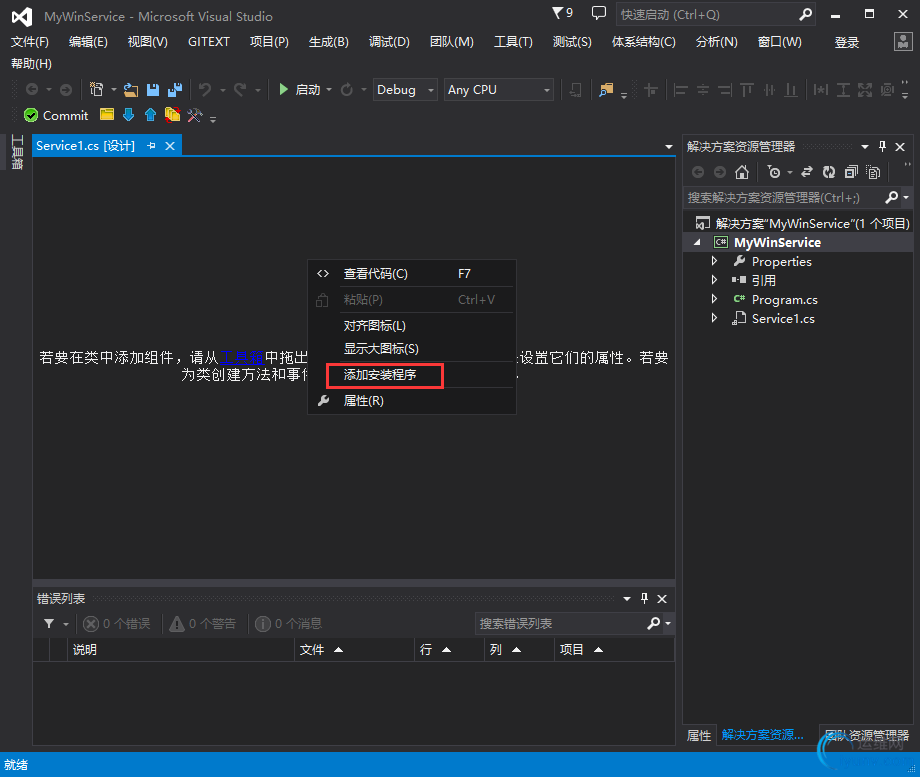Click the Save All toolbar icon
The image size is (920, 777).
pos(175,90)
